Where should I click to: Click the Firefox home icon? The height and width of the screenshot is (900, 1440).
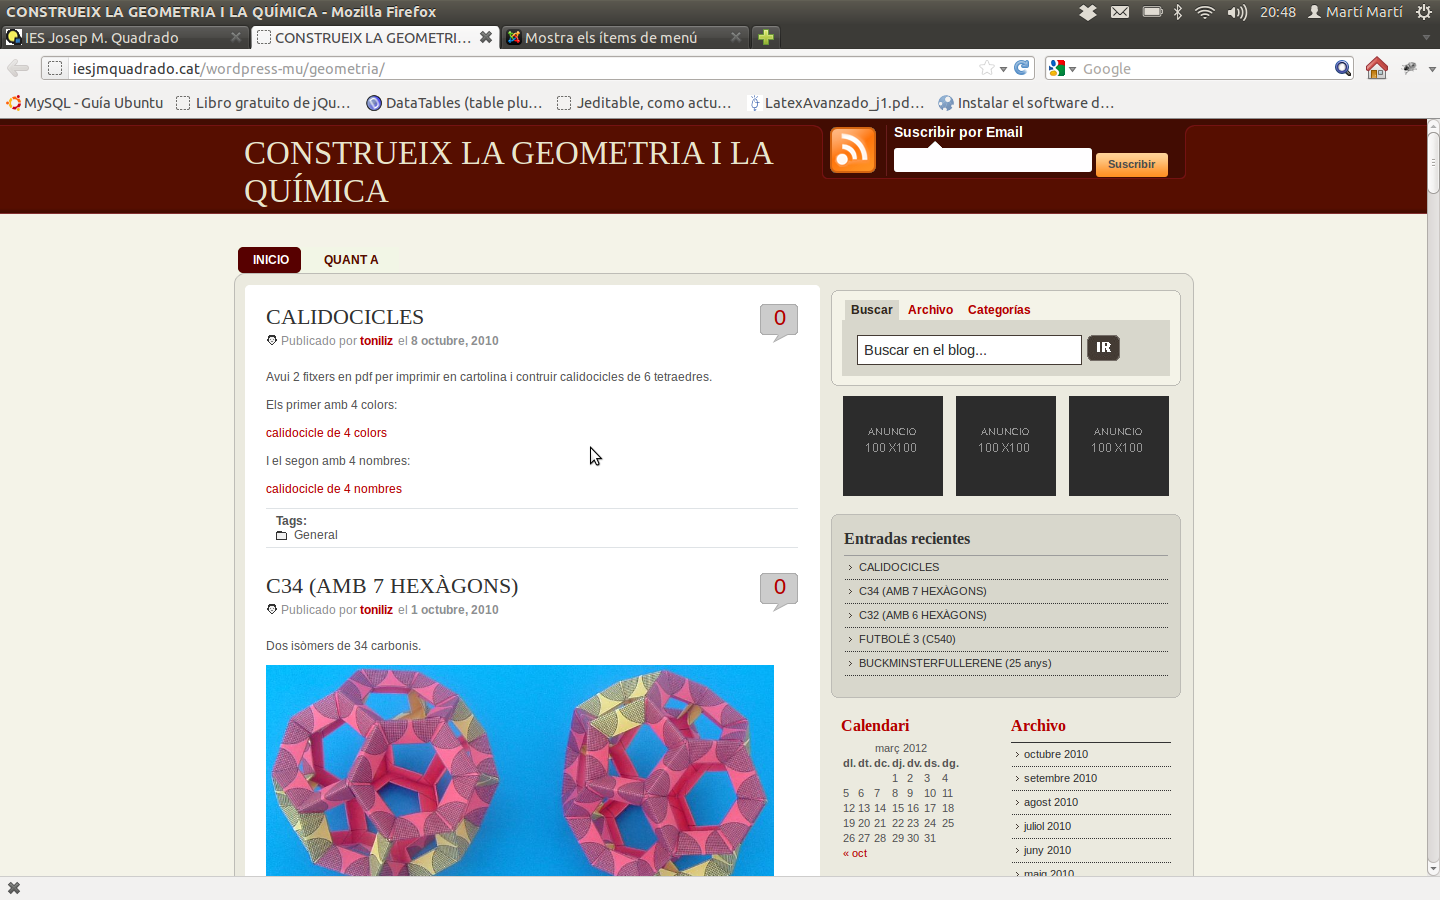point(1377,68)
